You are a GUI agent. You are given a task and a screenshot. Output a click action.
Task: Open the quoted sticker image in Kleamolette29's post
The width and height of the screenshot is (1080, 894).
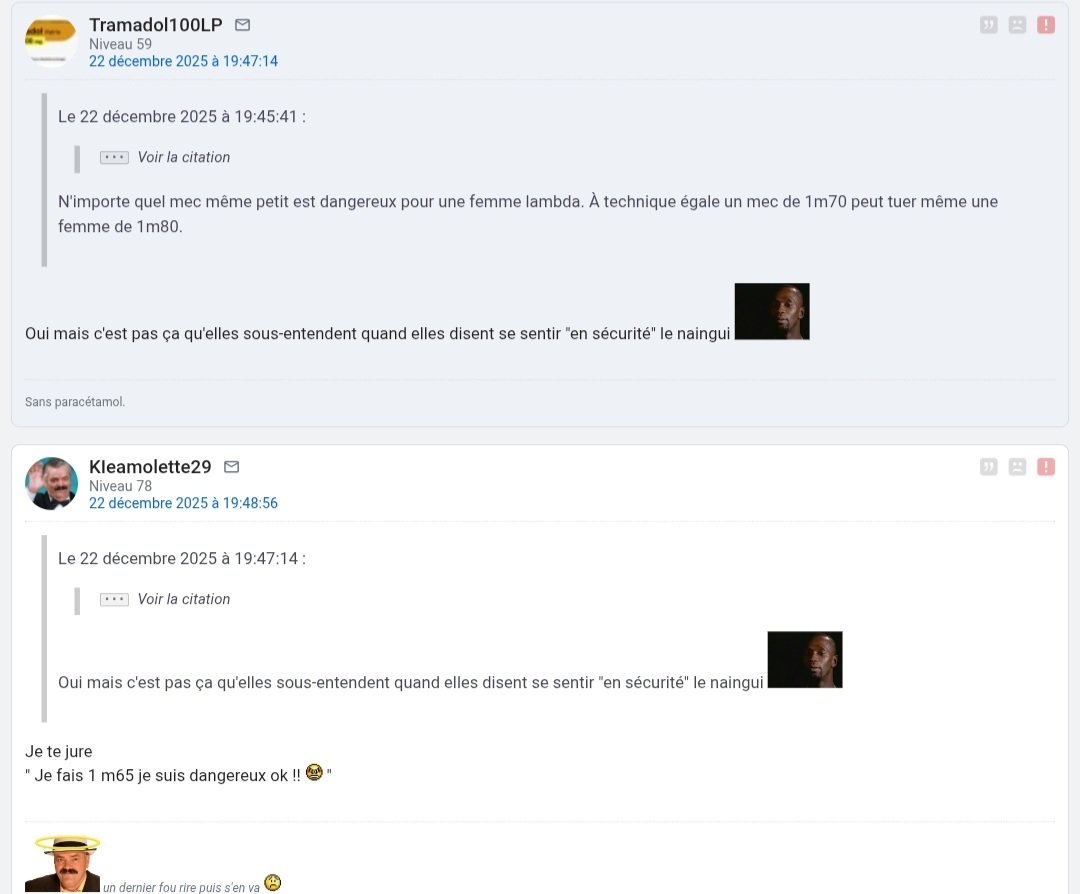pos(805,660)
